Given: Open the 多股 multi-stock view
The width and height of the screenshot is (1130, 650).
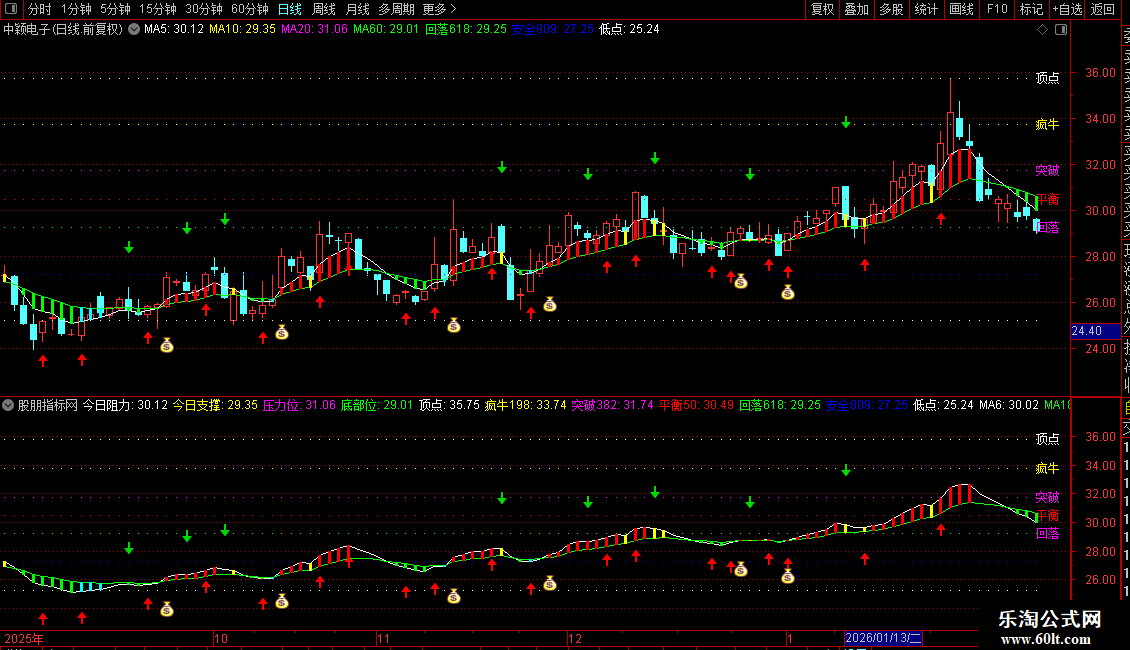Looking at the screenshot, I should 891,9.
